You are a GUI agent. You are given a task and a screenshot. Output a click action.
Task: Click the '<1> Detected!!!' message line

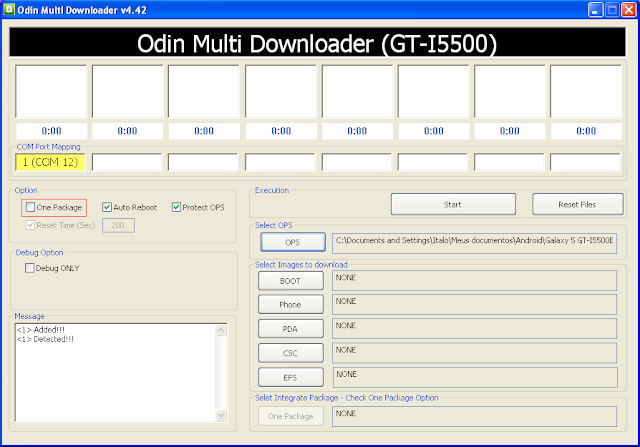[45, 339]
